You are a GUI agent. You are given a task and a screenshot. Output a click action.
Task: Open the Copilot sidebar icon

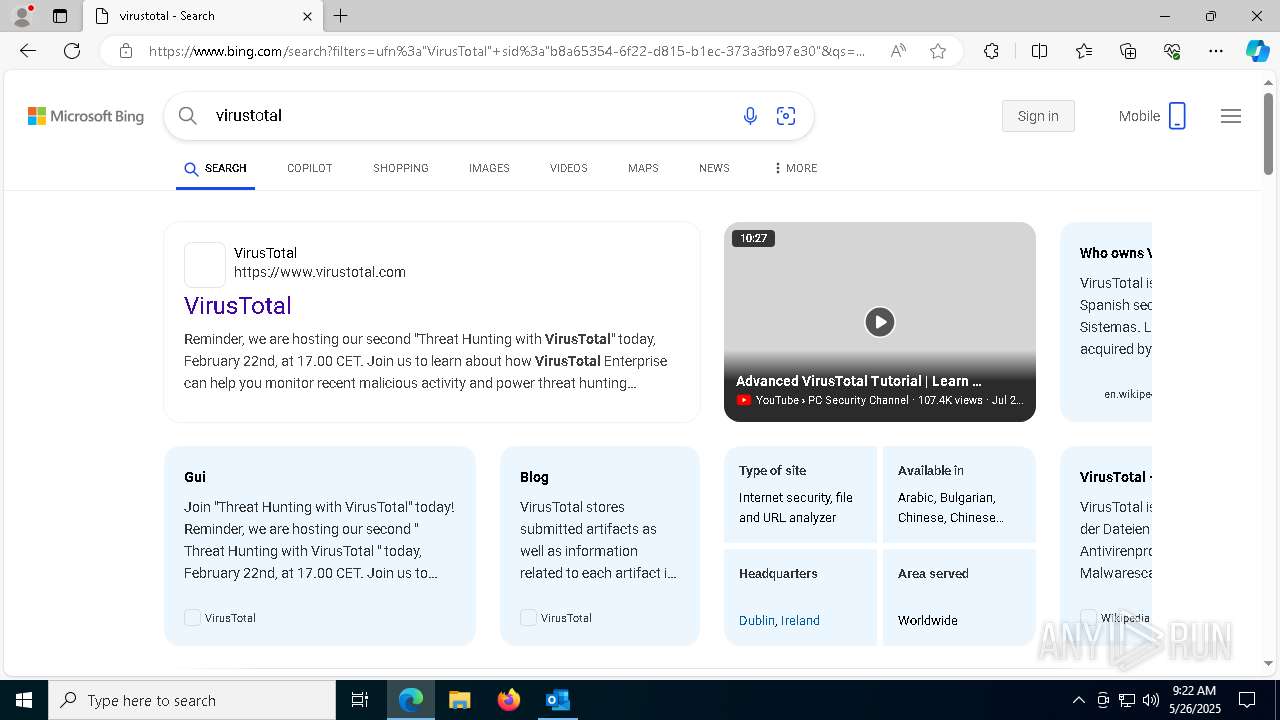point(1257,51)
